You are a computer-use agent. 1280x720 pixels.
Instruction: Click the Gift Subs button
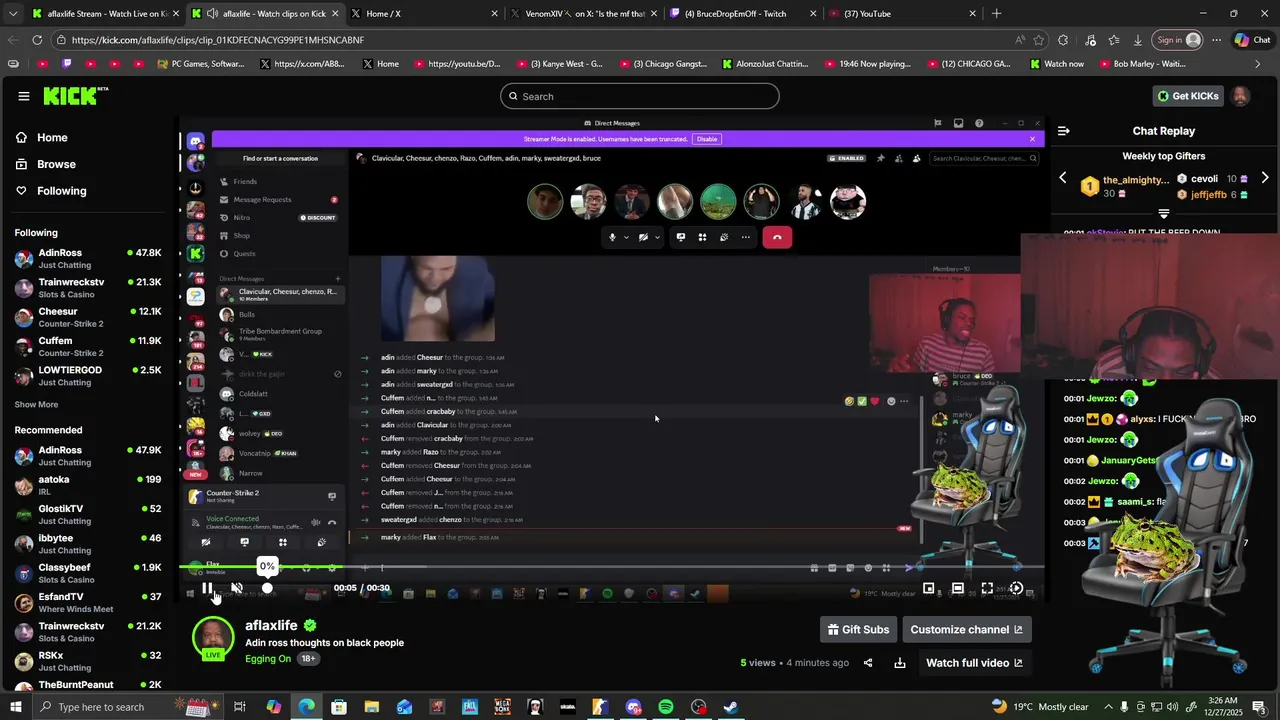tap(858, 629)
